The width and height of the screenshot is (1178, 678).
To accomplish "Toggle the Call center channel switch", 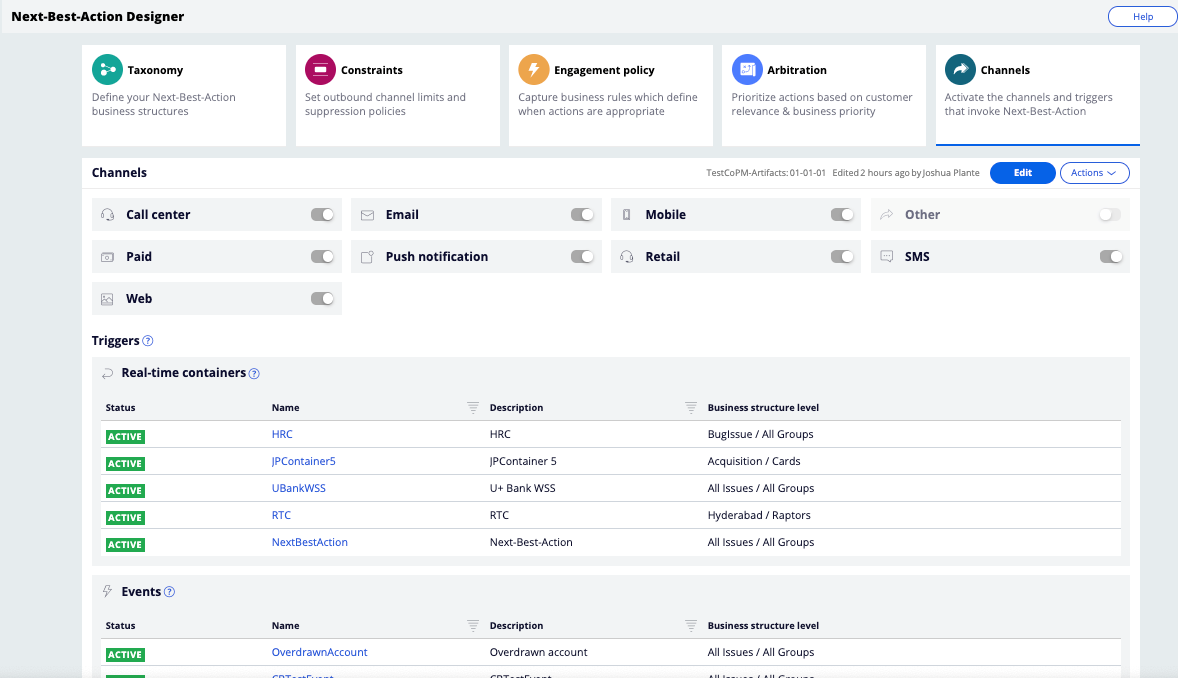I will (322, 215).
